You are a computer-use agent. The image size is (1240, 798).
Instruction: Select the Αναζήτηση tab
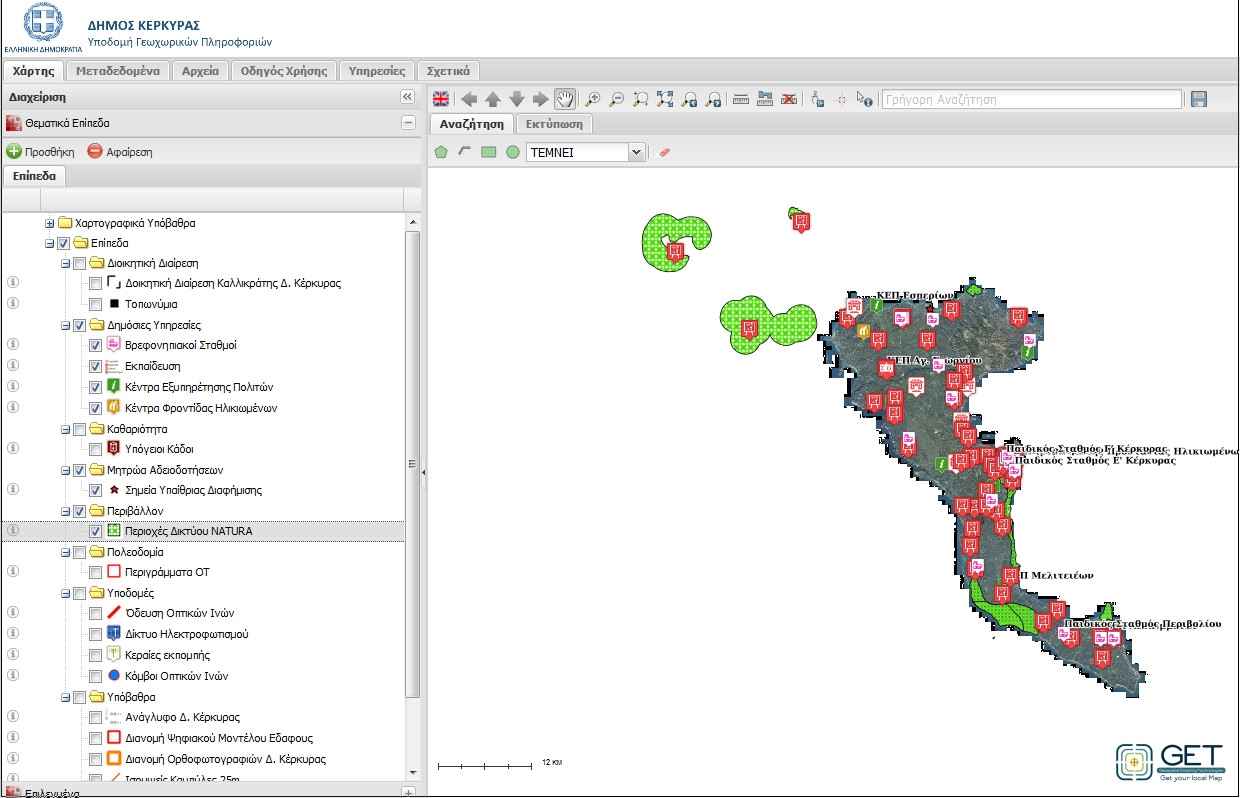pyautogui.click(x=472, y=124)
